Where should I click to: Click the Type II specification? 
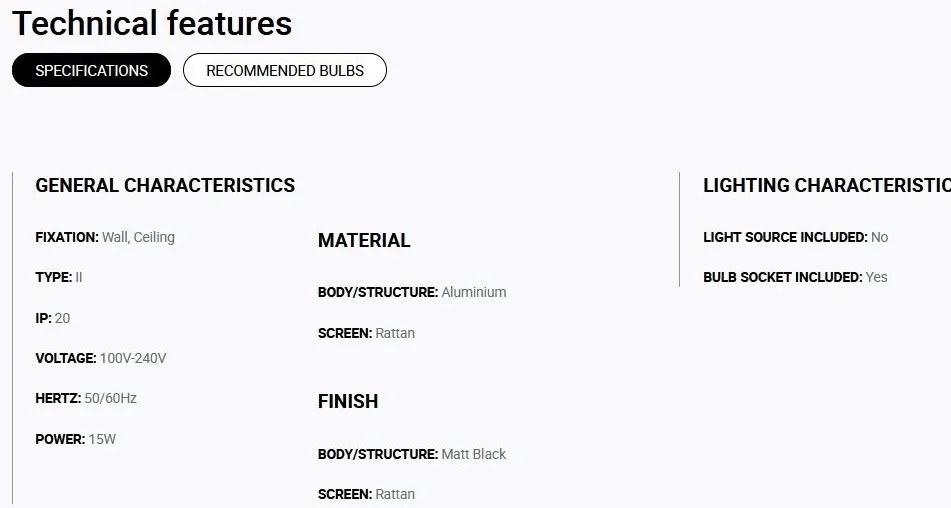click(59, 278)
